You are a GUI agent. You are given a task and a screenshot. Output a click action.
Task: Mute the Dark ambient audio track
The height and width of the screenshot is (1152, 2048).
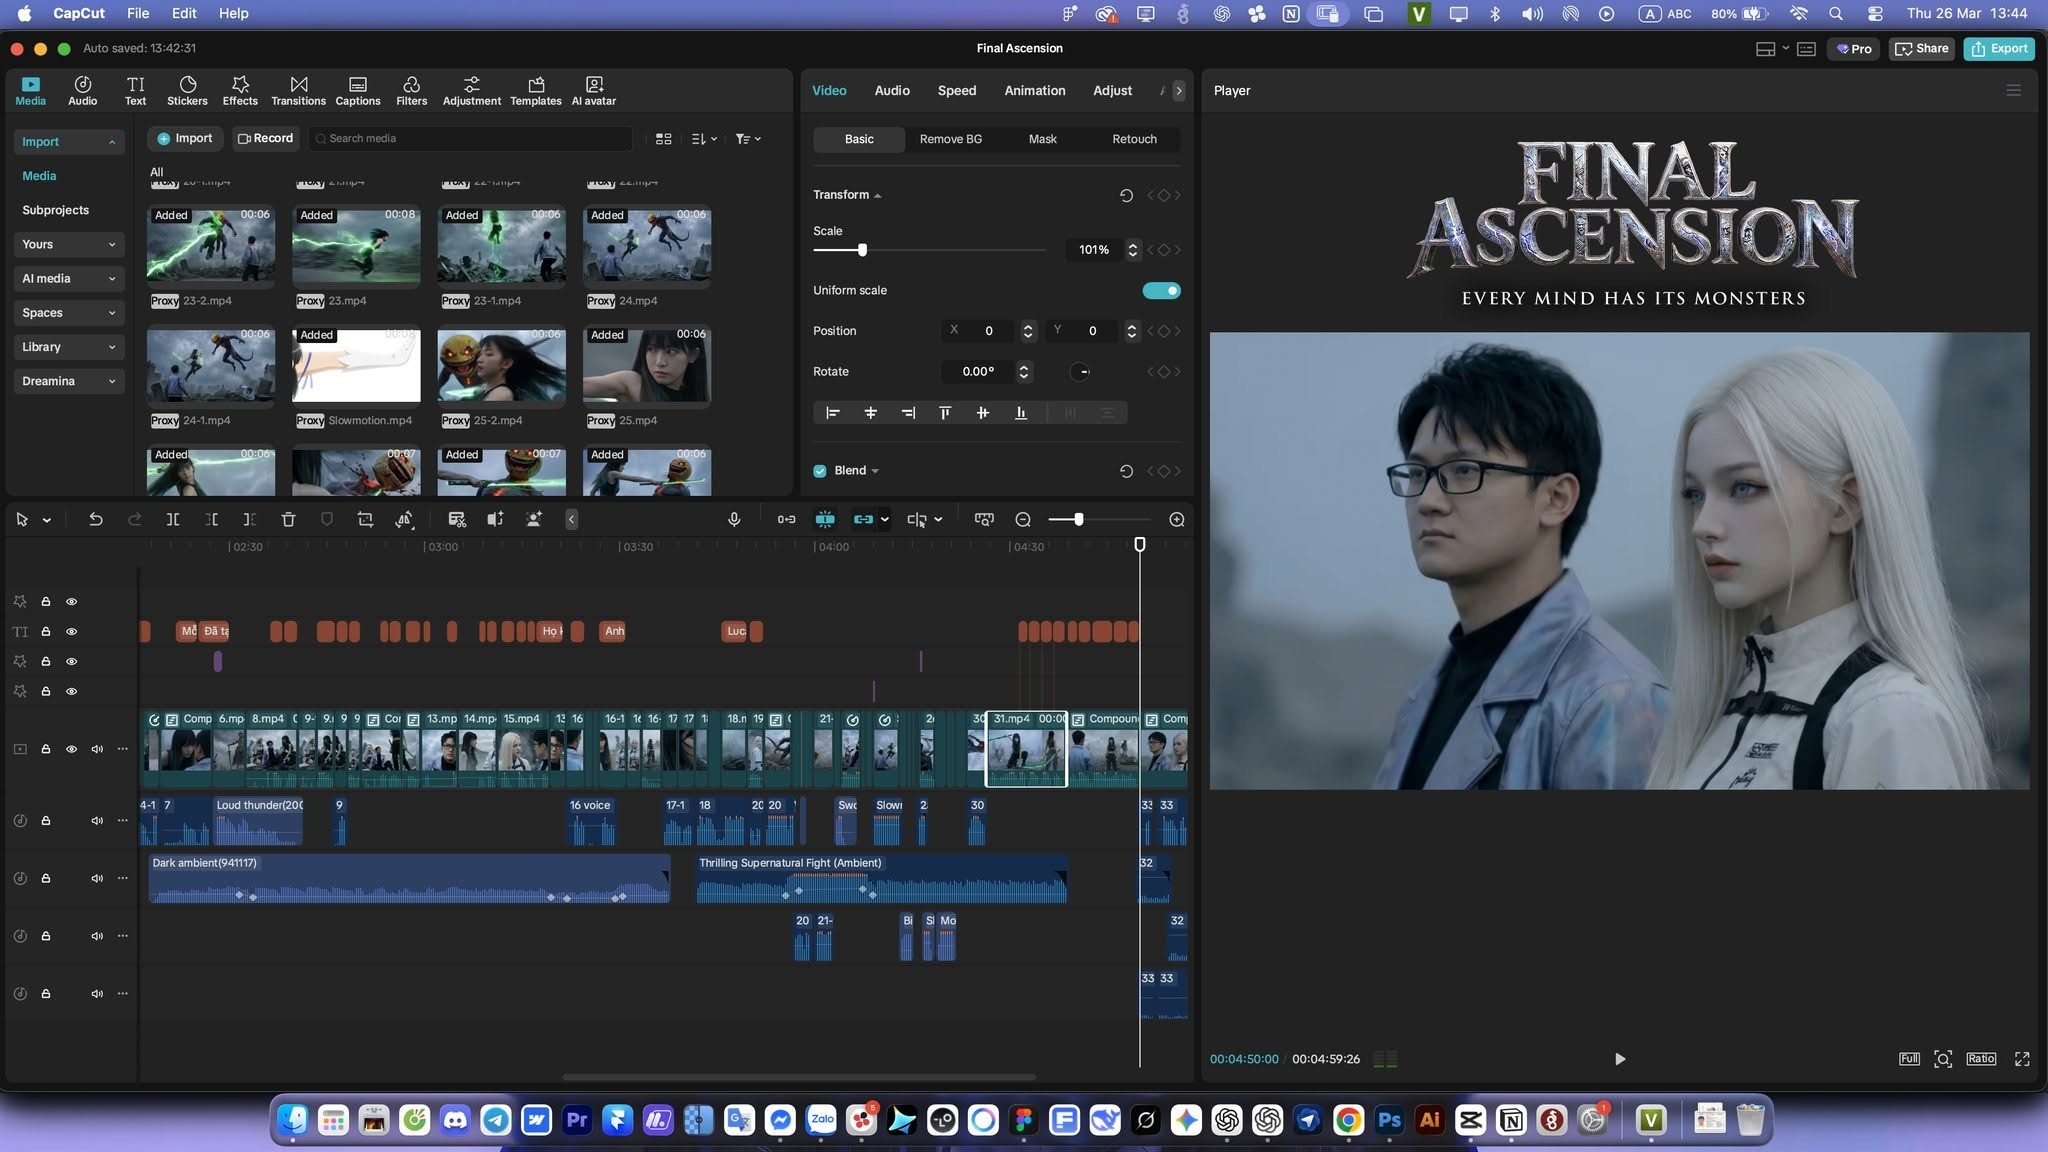click(97, 879)
